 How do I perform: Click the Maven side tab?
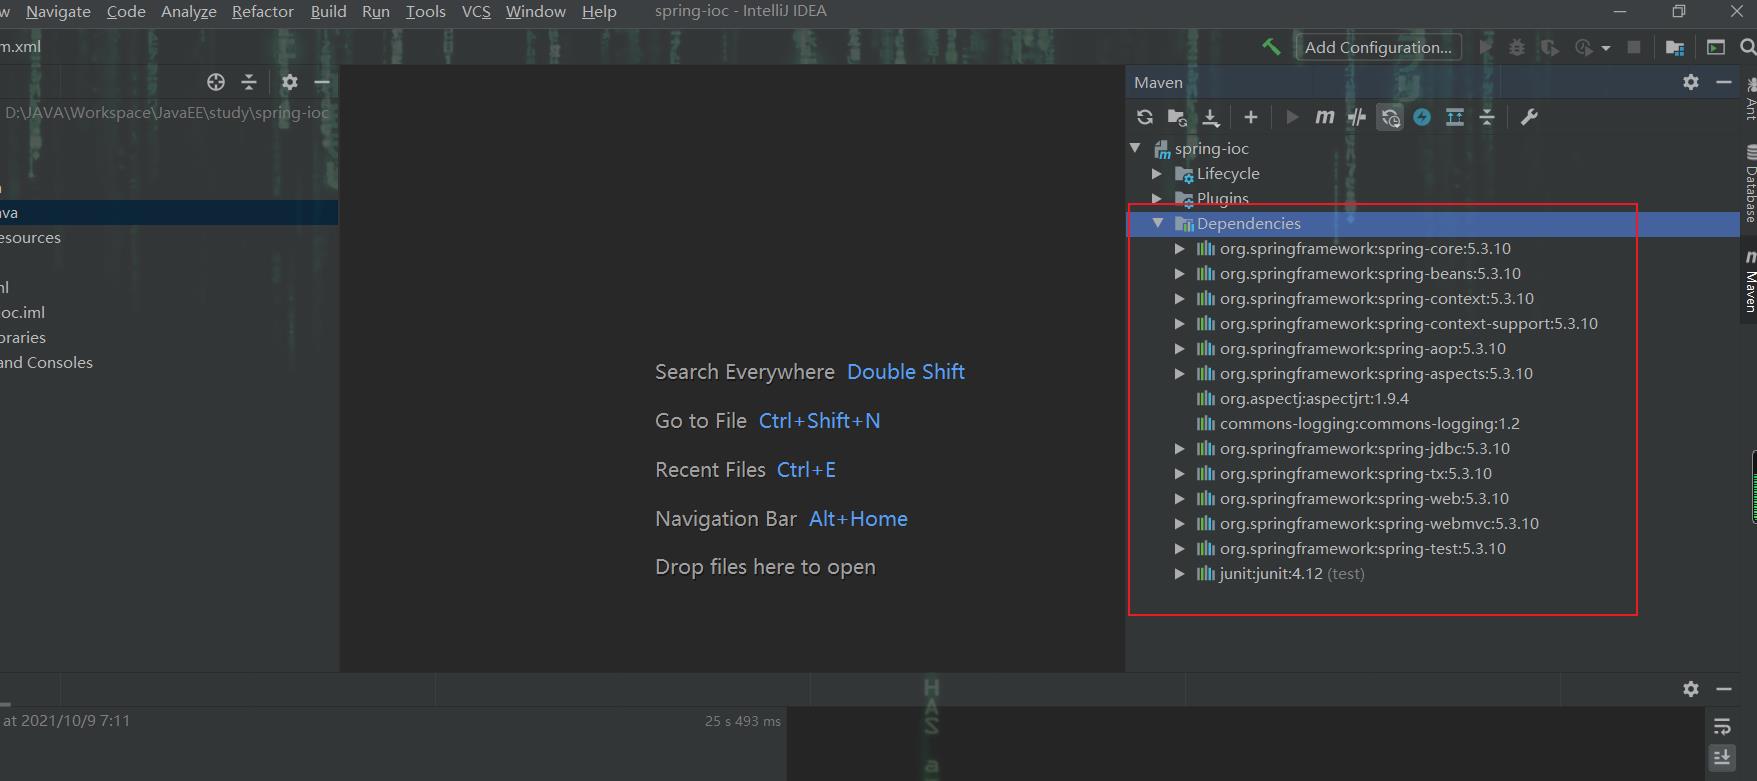(1750, 282)
